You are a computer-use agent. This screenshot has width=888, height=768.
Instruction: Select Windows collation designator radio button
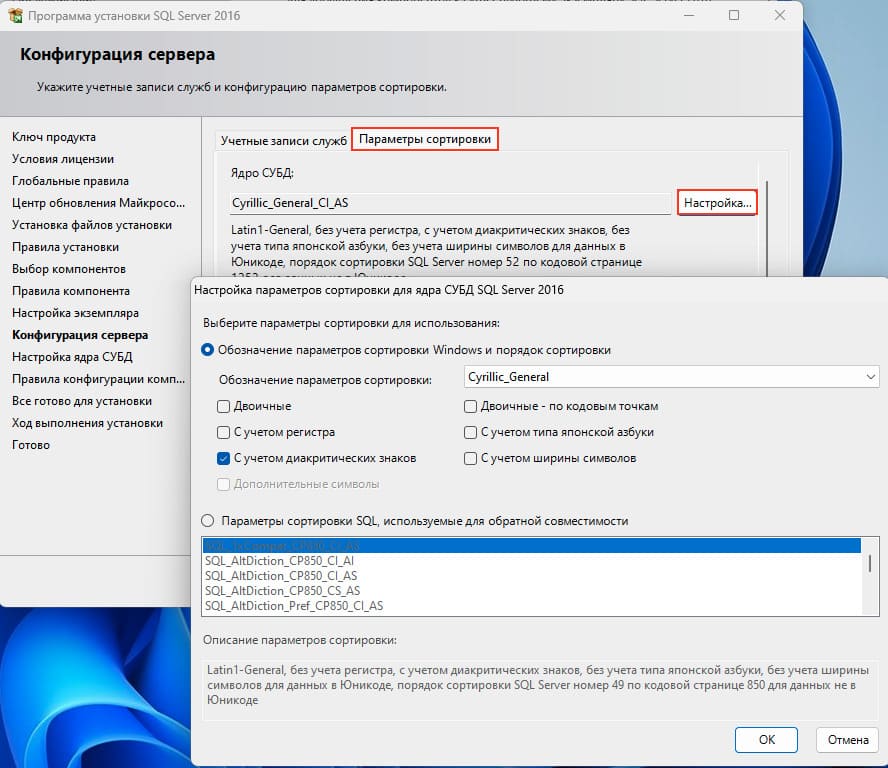pos(207,350)
